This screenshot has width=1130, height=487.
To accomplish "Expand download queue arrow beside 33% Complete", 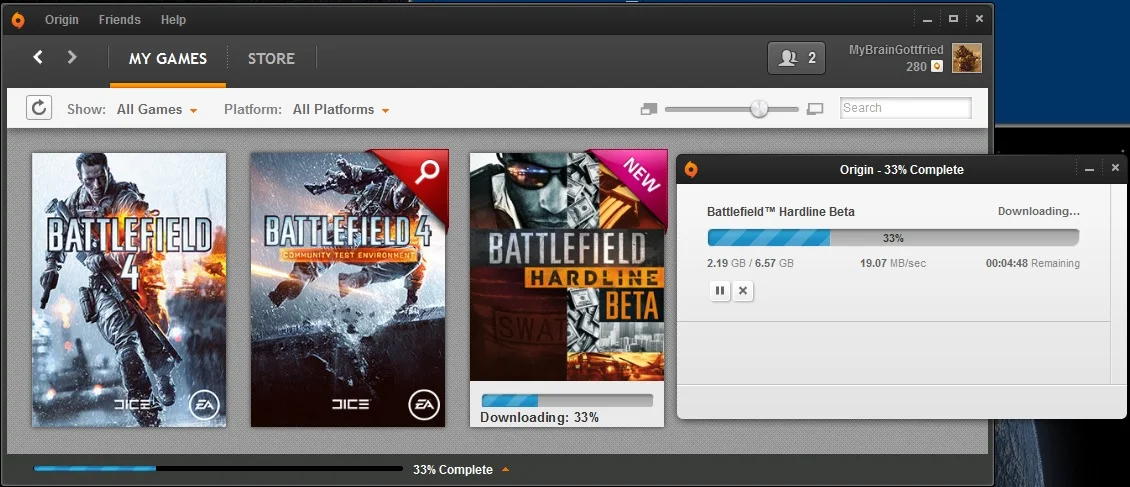I will click(505, 470).
